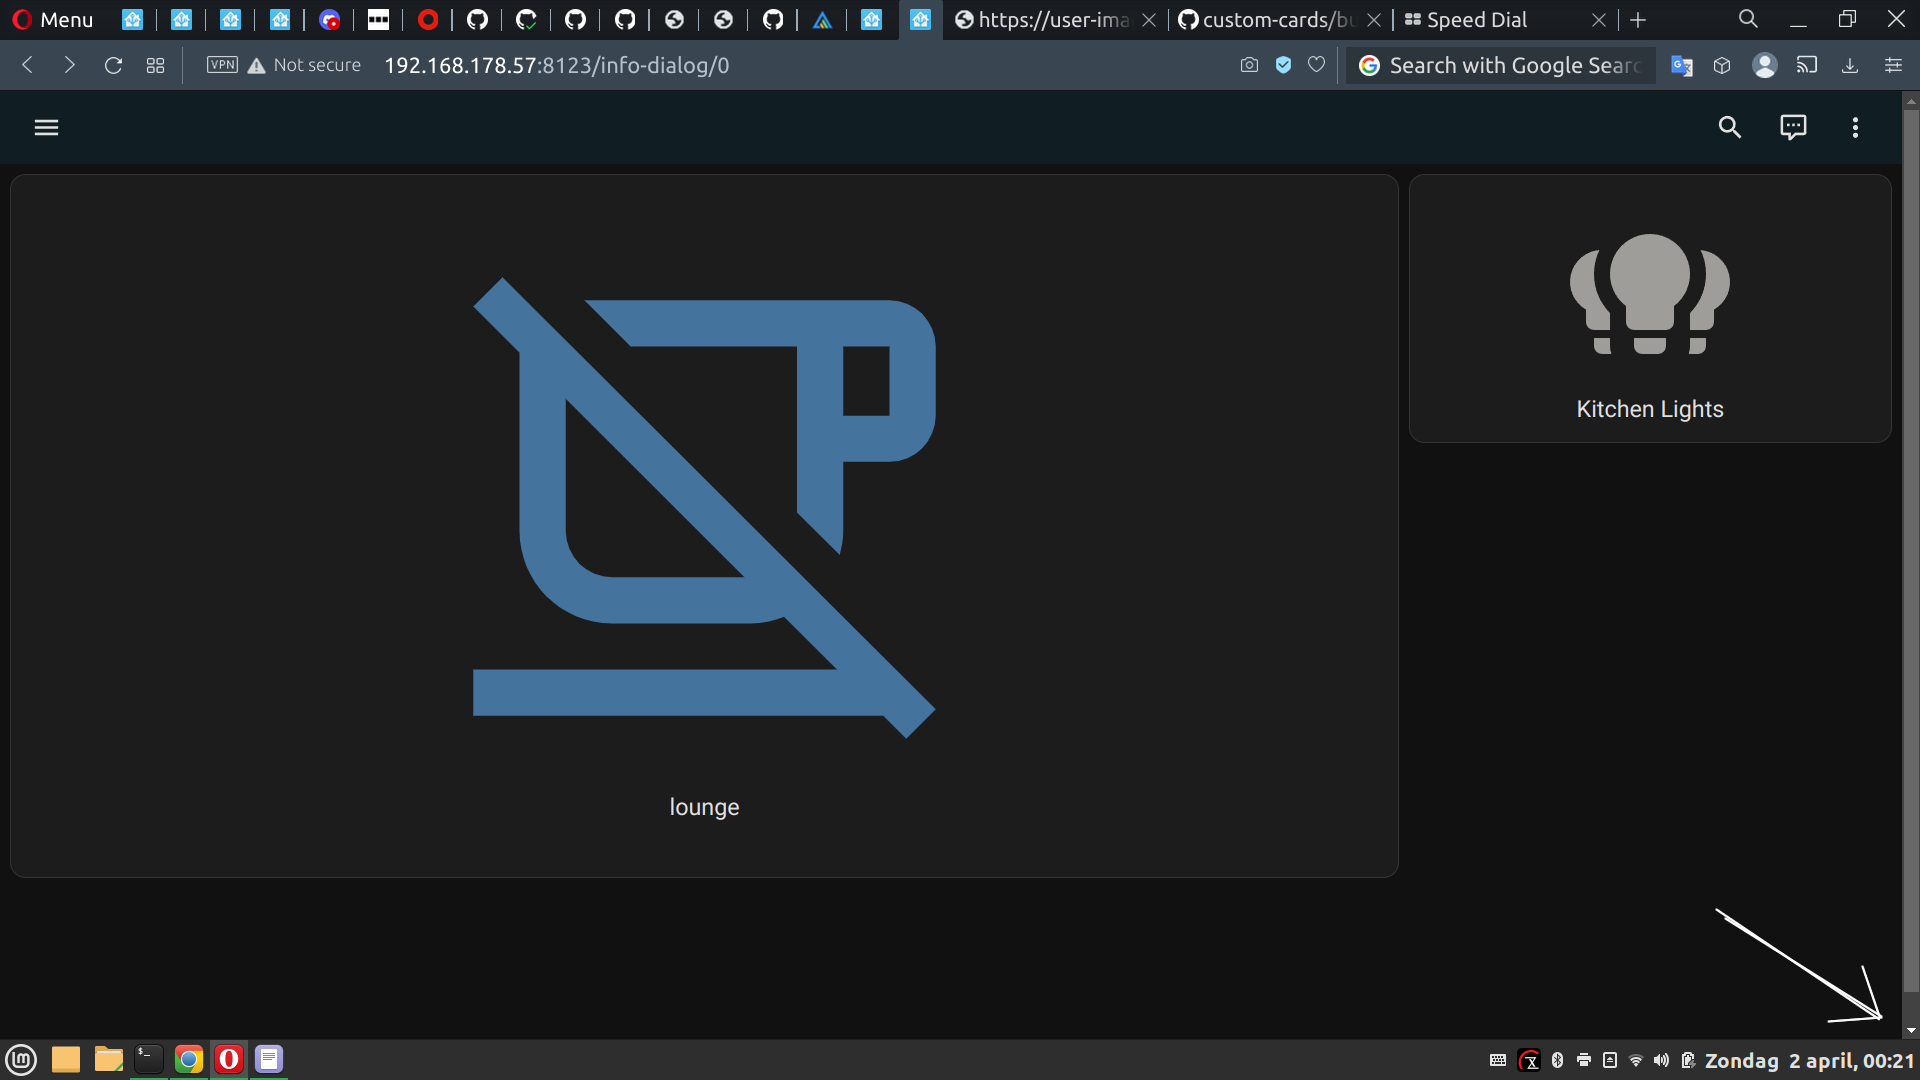Viewport: 1920px width, 1080px height.
Task: Open the battery power tray icon
Action: (1688, 1060)
